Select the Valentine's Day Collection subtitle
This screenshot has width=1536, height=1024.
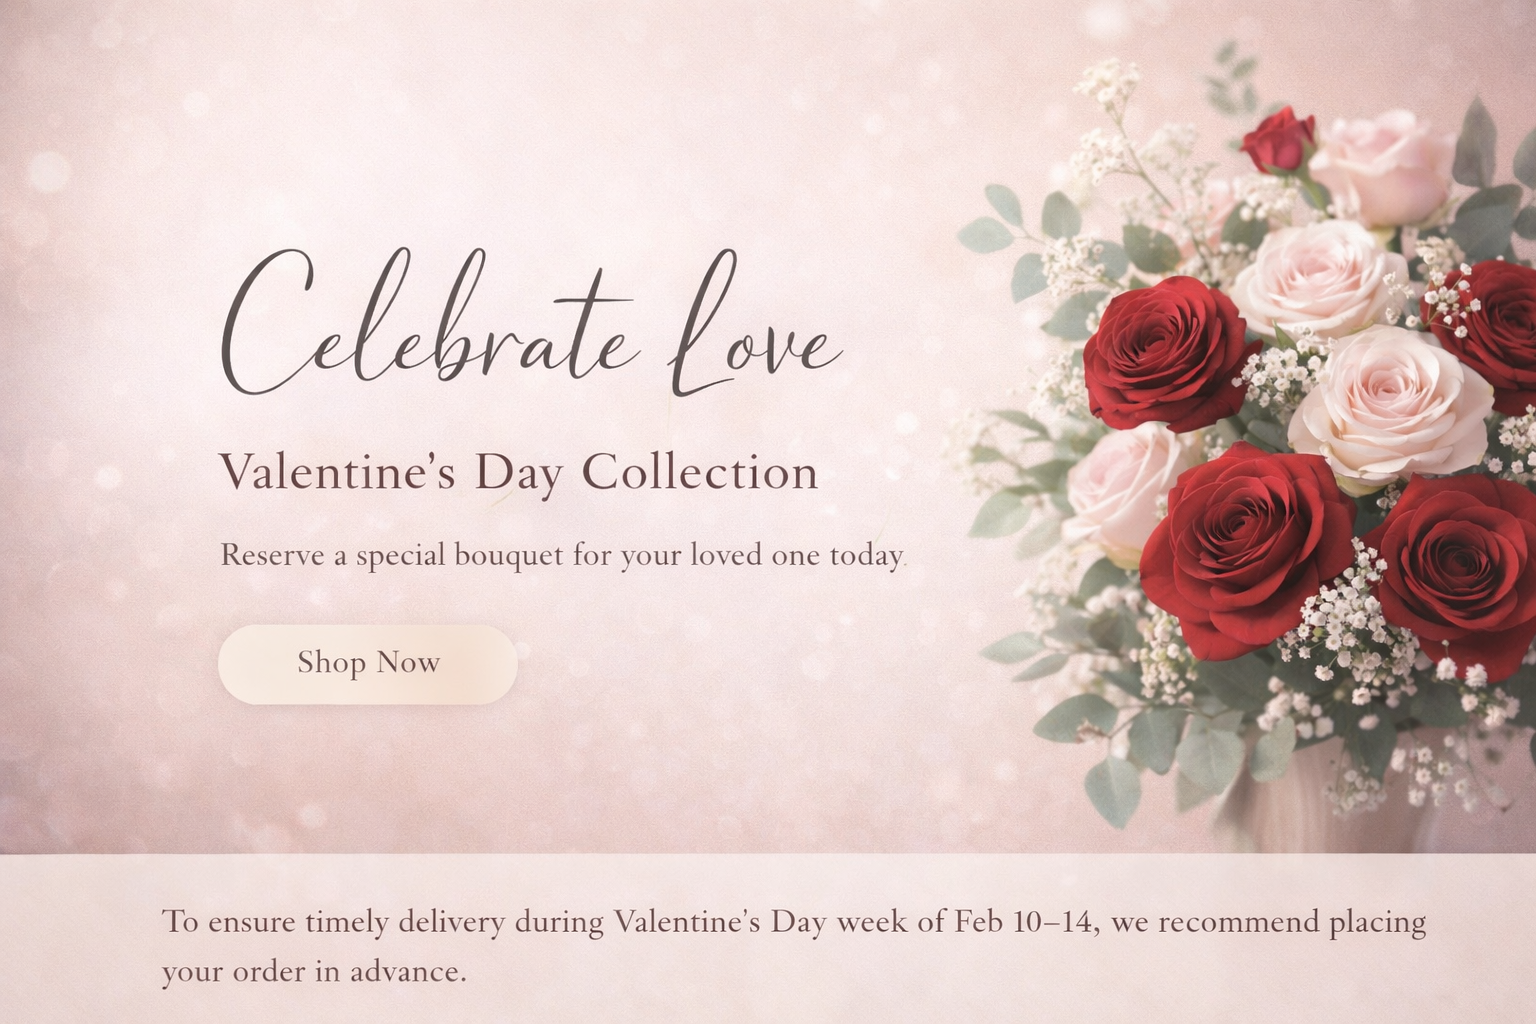click(518, 472)
